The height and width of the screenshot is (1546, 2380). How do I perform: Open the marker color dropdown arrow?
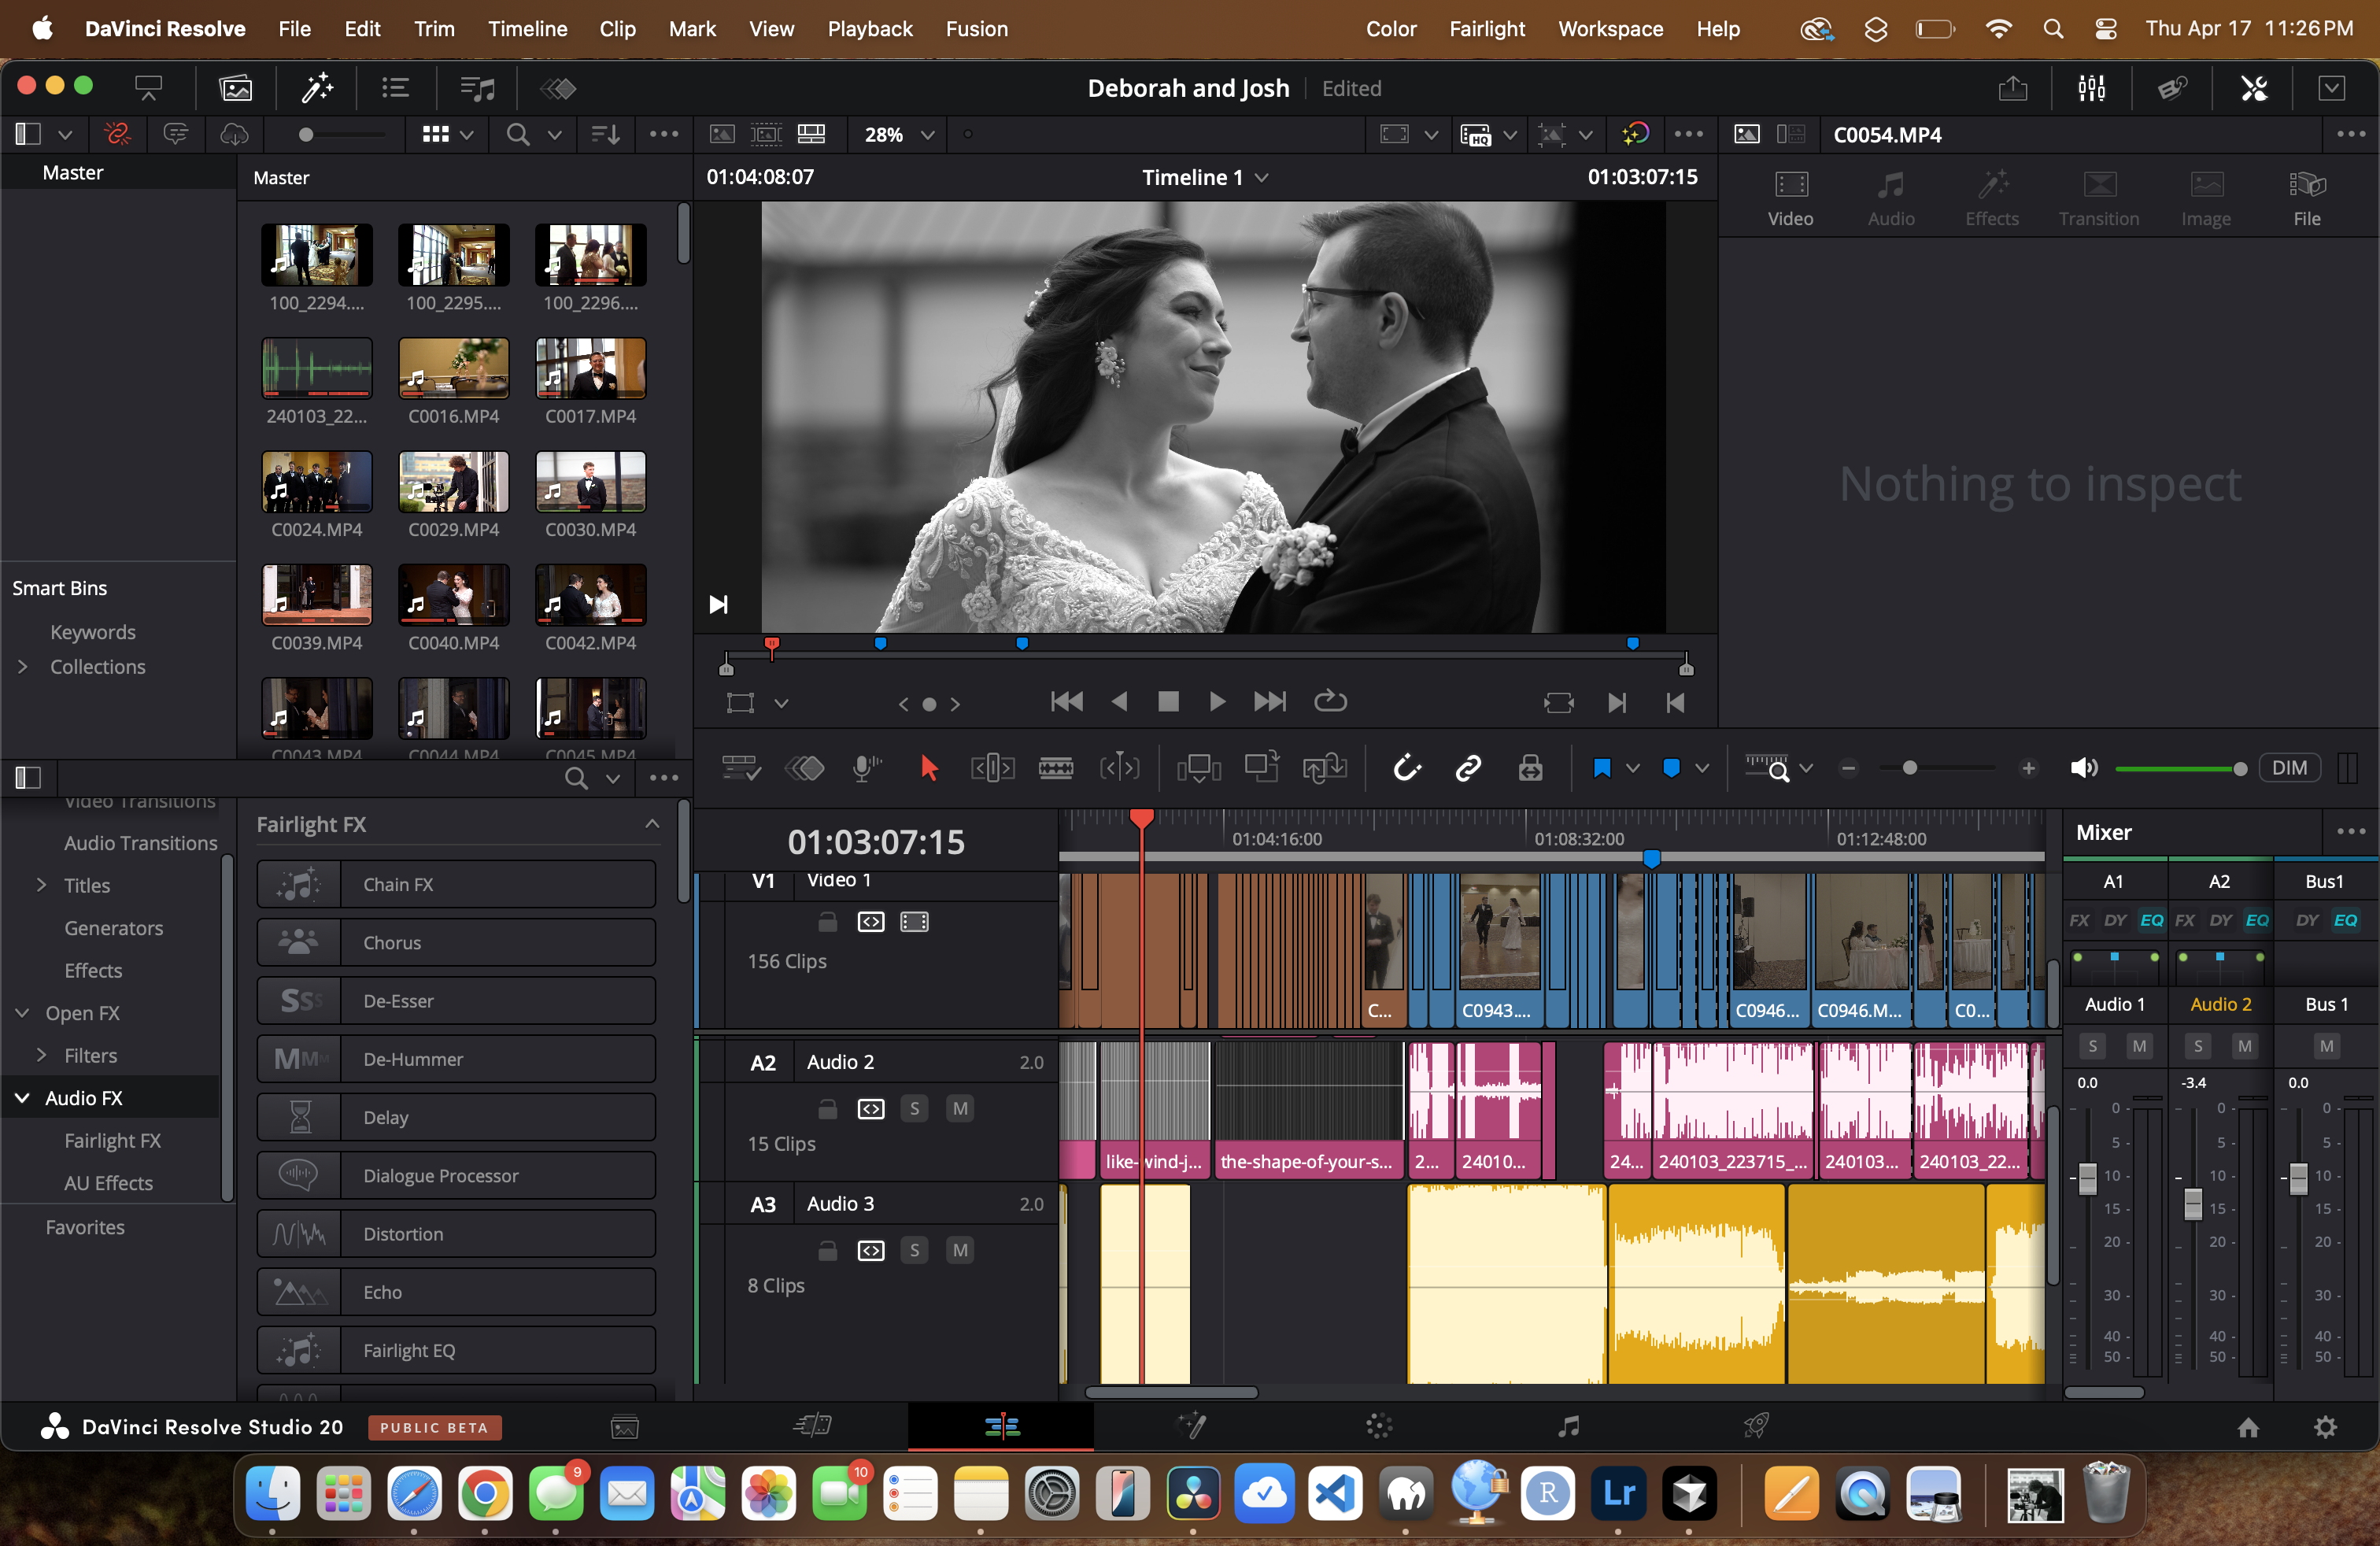[1702, 768]
